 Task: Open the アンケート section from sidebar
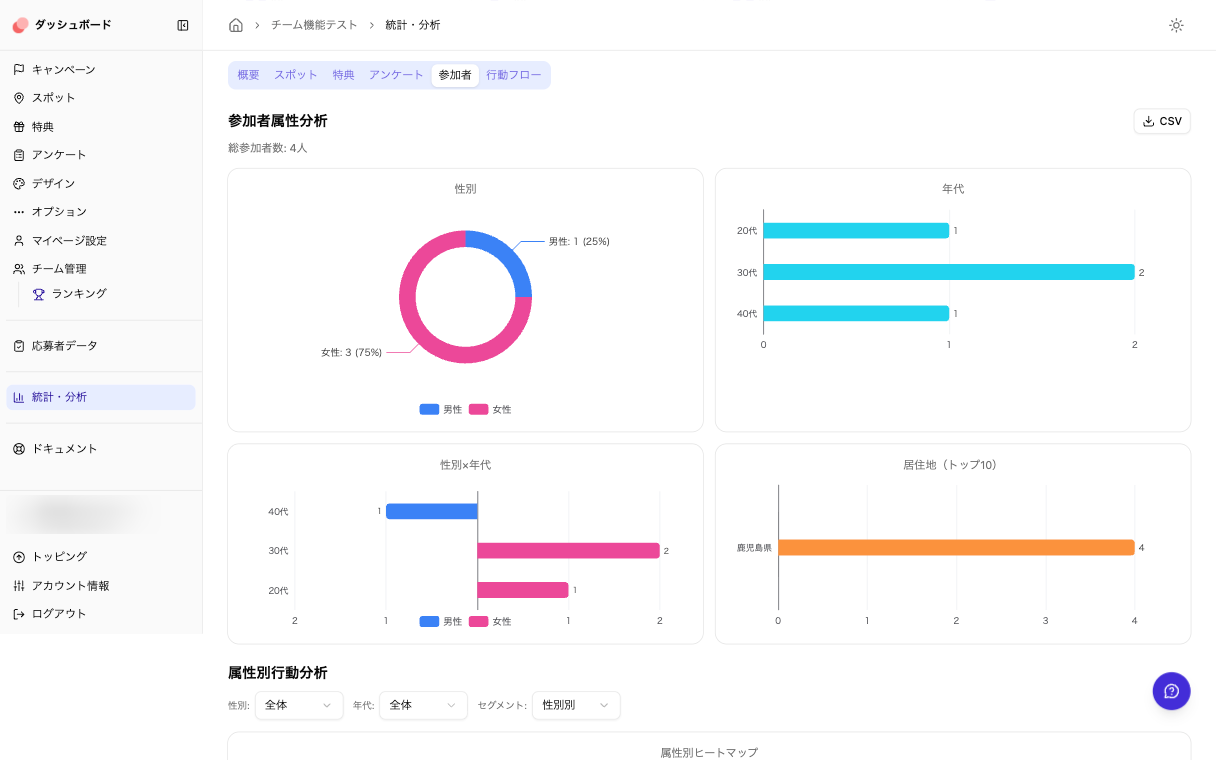click(x=58, y=155)
